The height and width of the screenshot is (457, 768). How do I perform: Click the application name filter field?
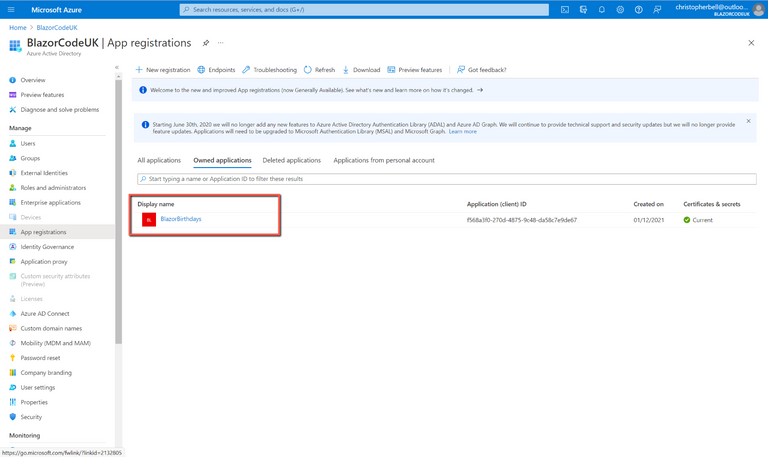445,179
